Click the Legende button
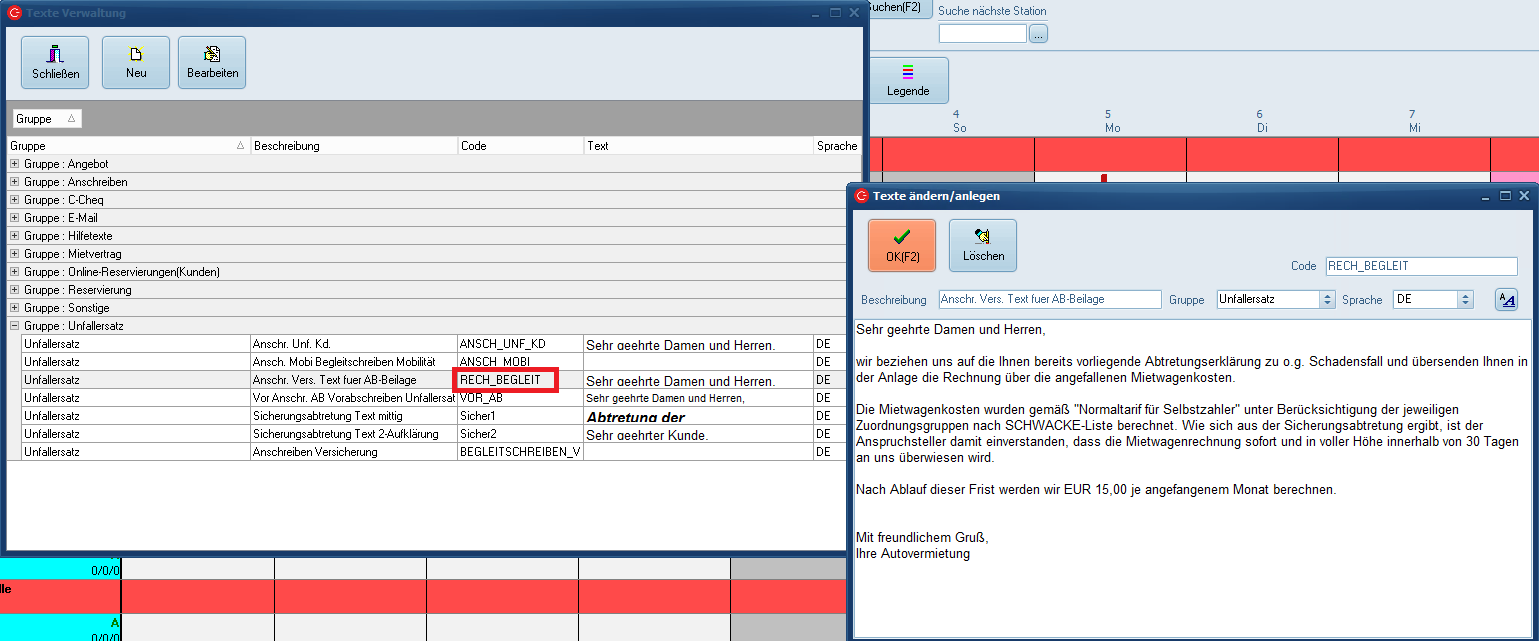 (908, 80)
